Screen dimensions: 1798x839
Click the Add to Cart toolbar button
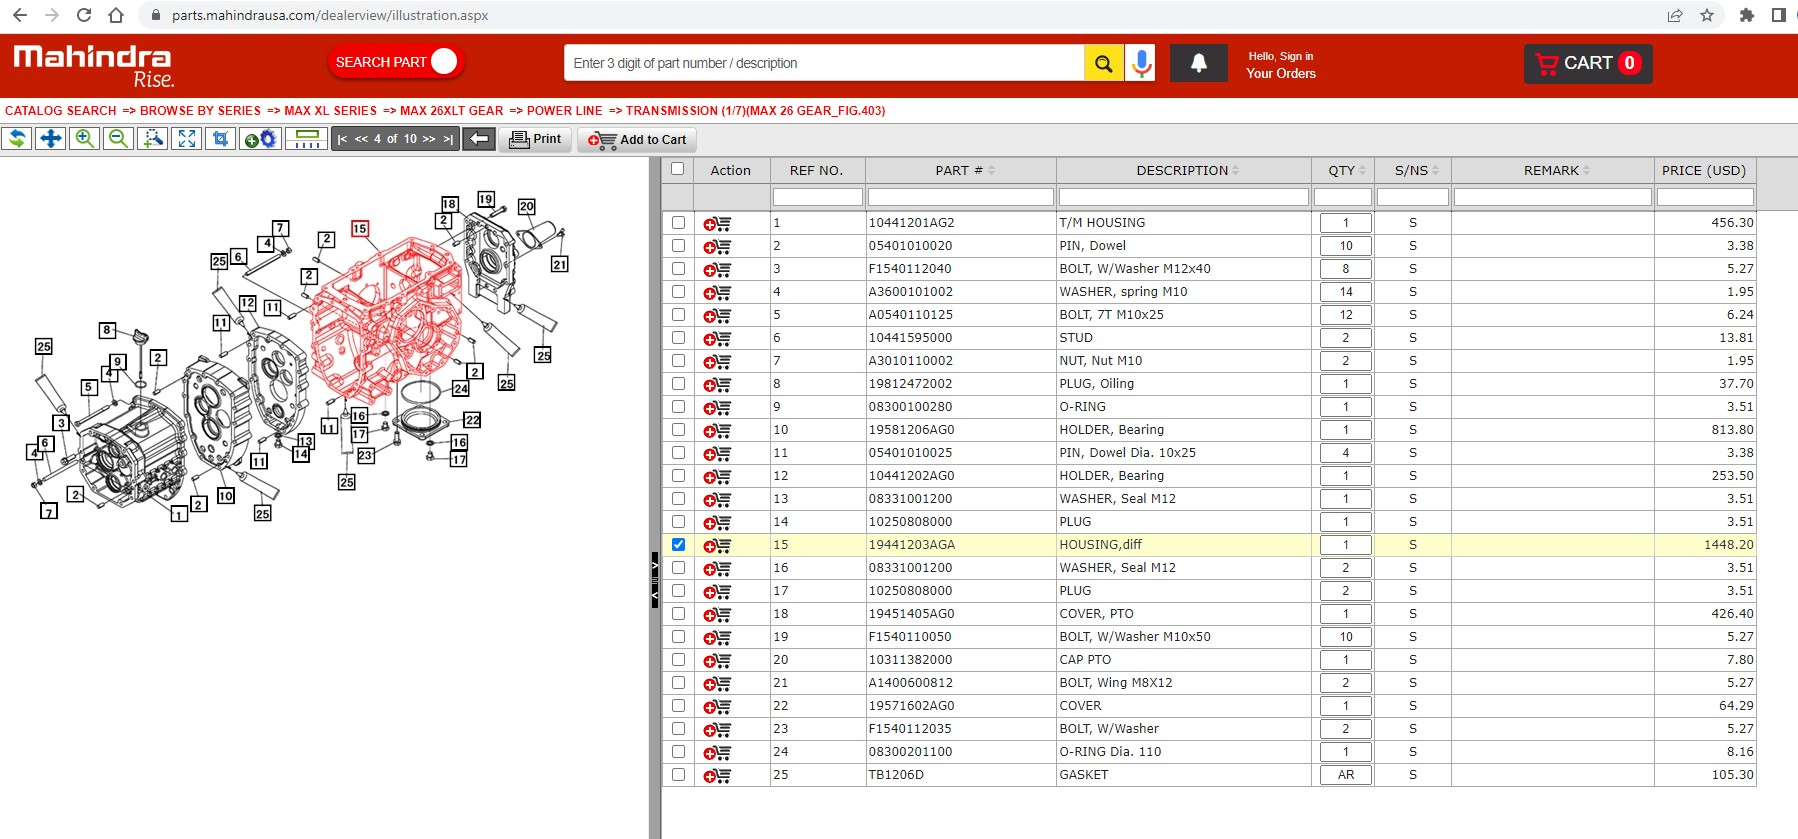(637, 140)
